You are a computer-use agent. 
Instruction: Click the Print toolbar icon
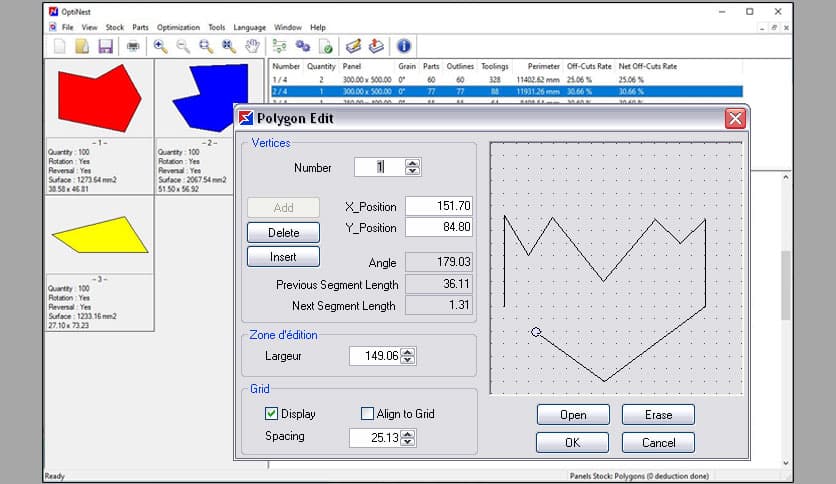[x=133, y=46]
